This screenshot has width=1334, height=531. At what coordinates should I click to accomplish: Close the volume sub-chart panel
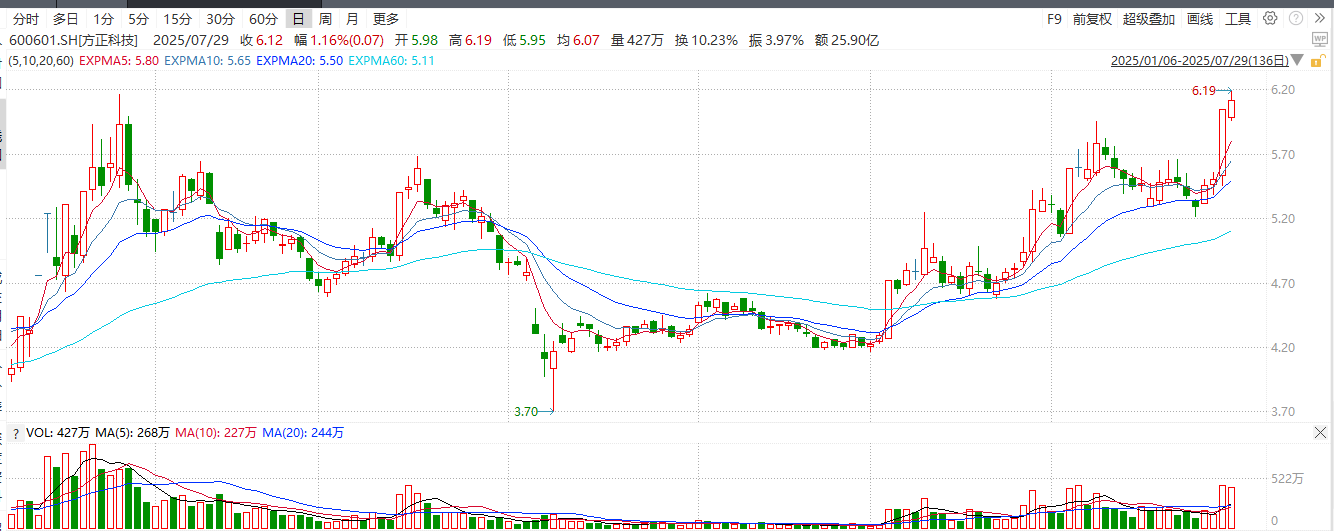(x=1320, y=433)
